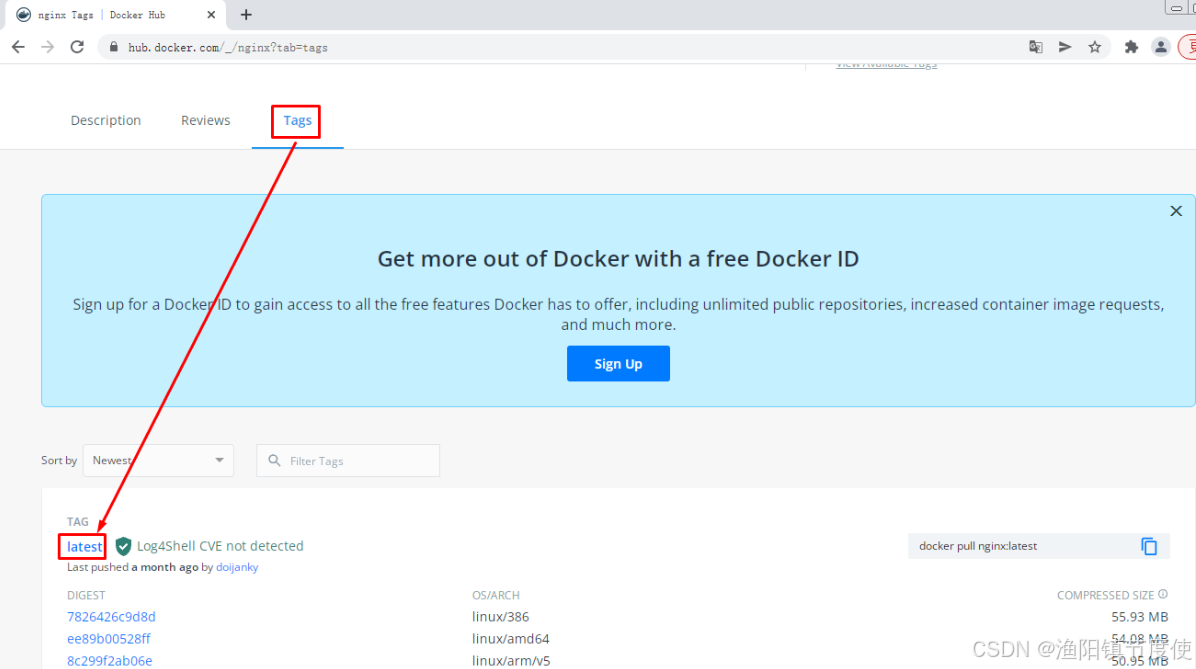
Task: Go forward in browser history
Action: click(x=47, y=47)
